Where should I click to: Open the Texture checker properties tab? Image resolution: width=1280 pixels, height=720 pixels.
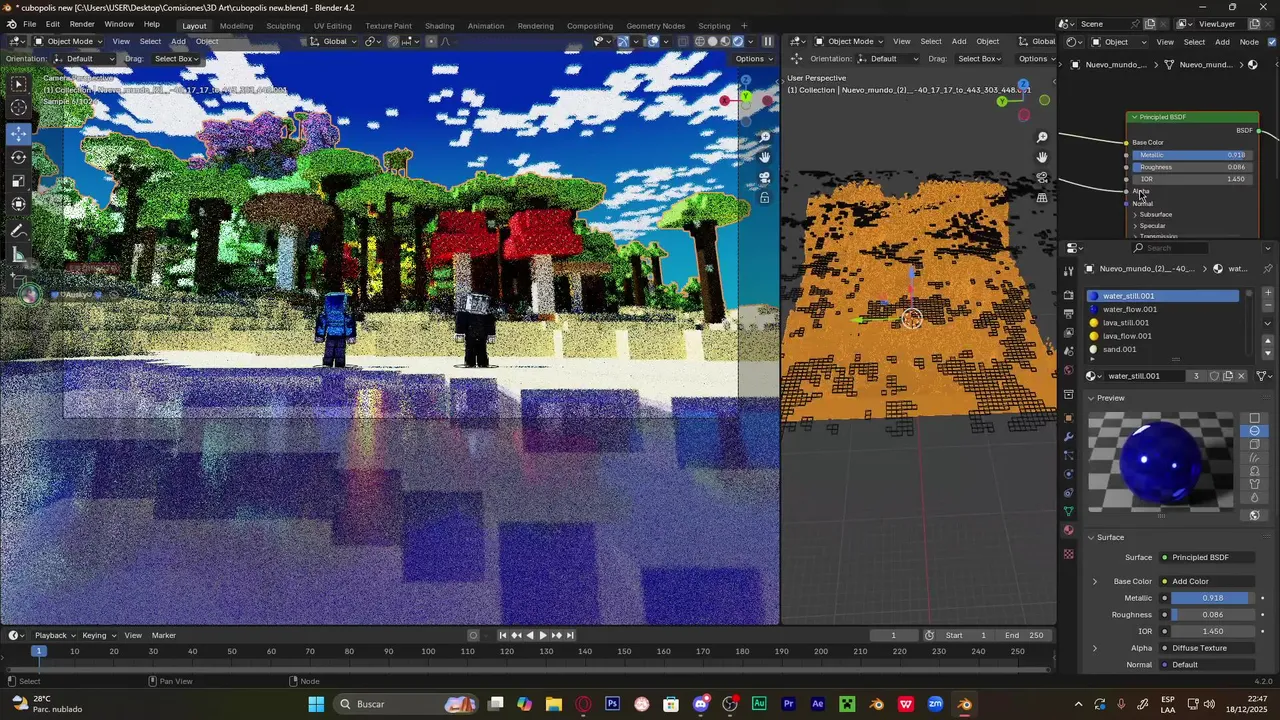[x=1068, y=553]
